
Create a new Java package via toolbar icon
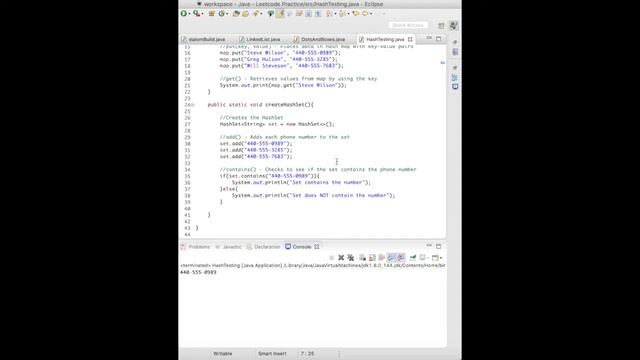(x=211, y=13)
